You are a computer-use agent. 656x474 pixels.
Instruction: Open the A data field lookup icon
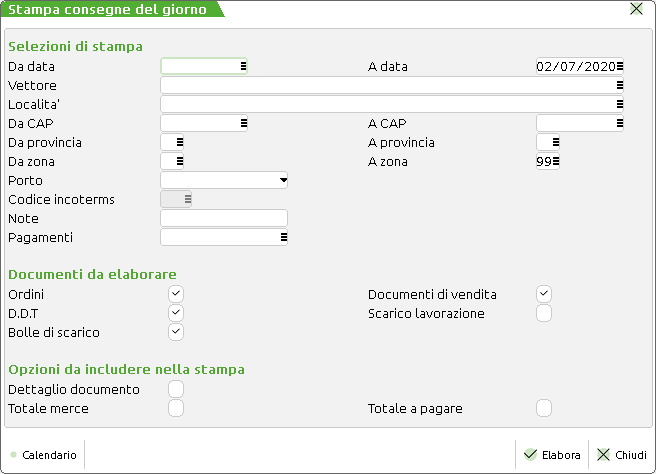click(x=620, y=67)
